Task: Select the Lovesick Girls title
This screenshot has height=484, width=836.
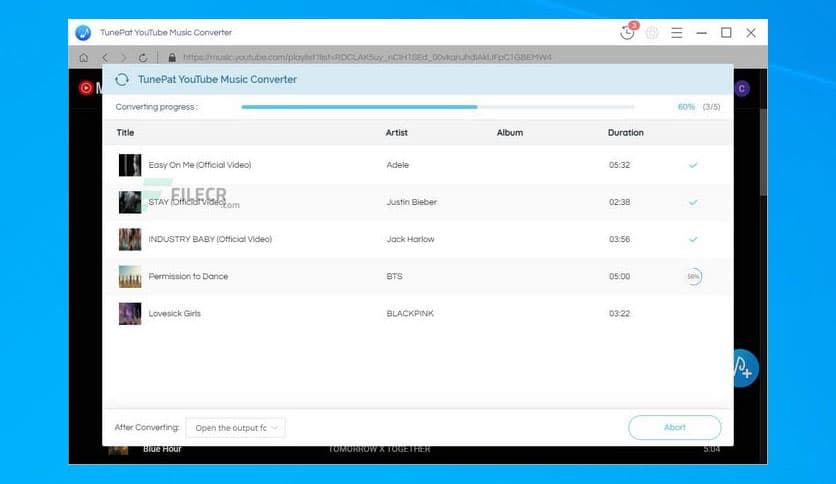Action: click(x=175, y=313)
